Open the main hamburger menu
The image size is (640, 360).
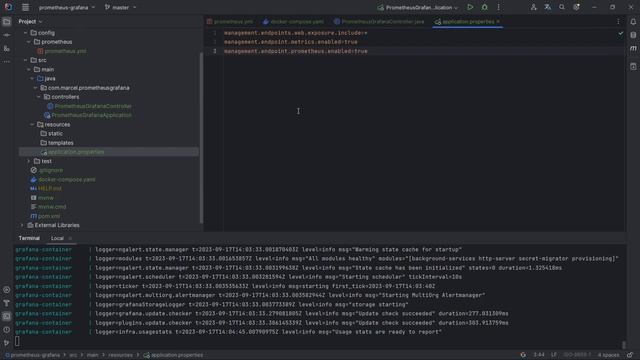[x=25, y=7]
